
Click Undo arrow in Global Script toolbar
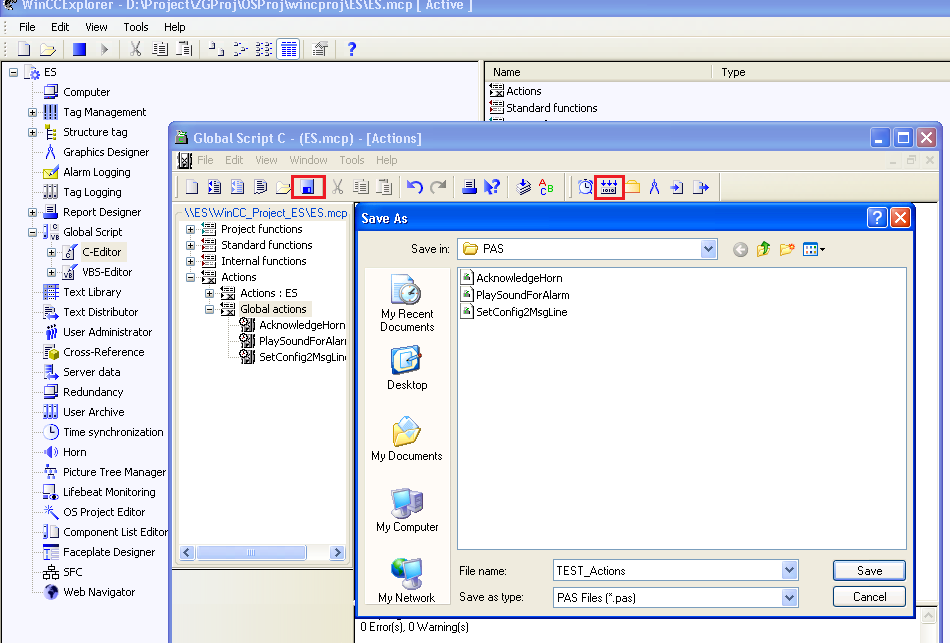click(414, 187)
